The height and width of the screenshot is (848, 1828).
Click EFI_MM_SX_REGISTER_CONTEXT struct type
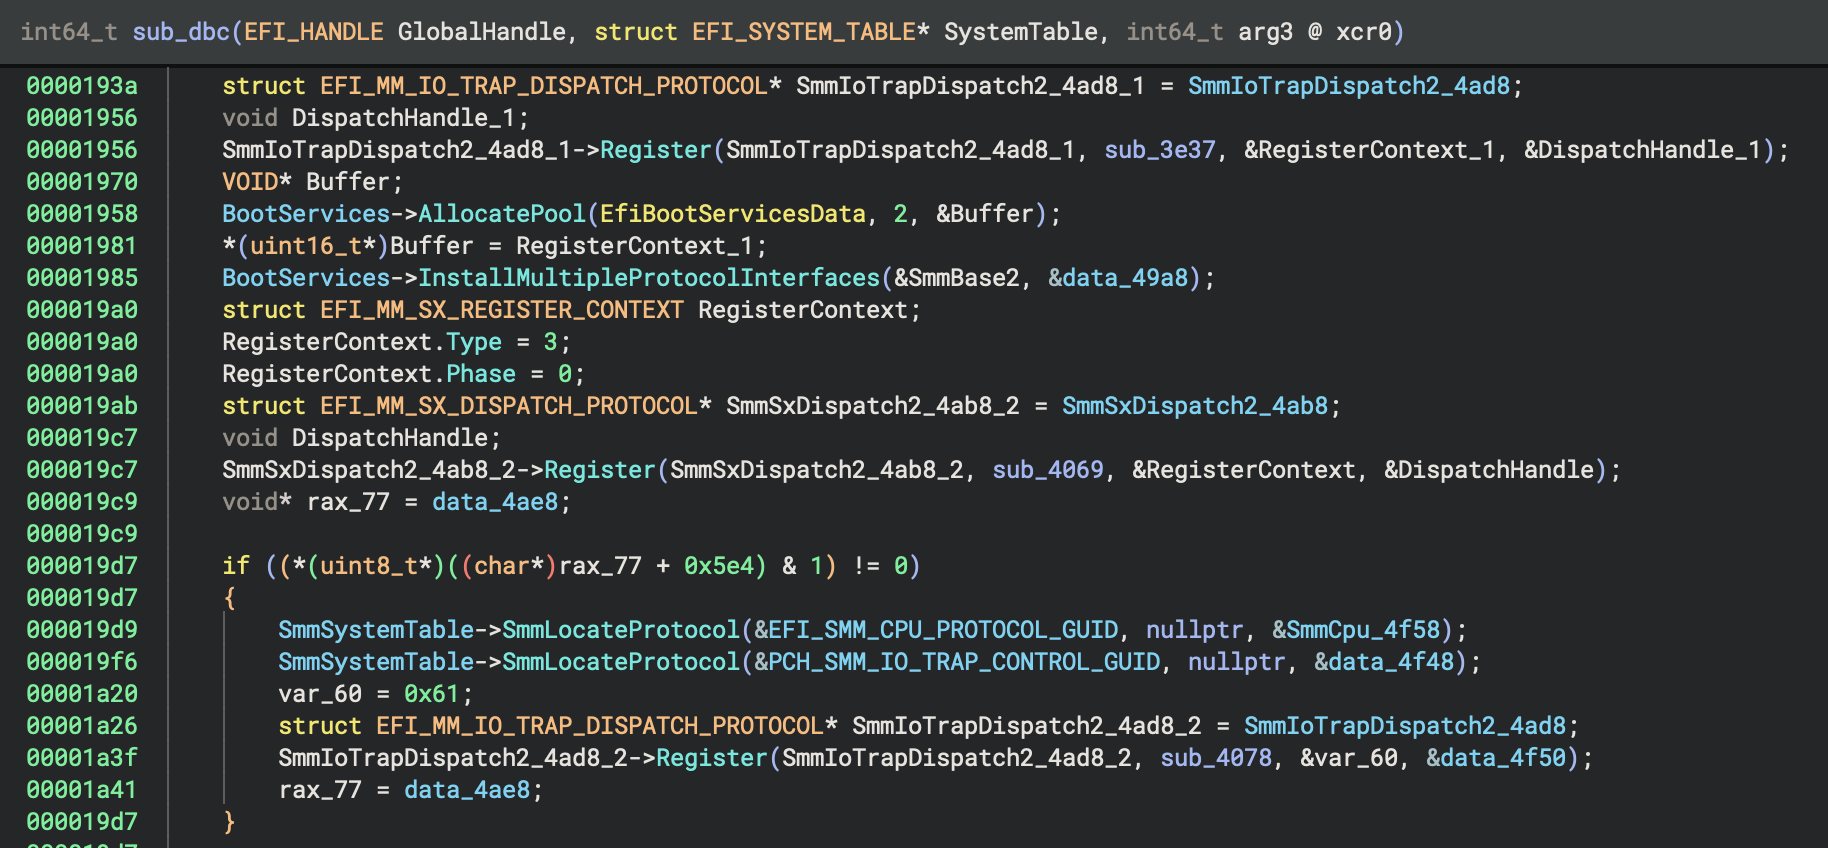(502, 310)
